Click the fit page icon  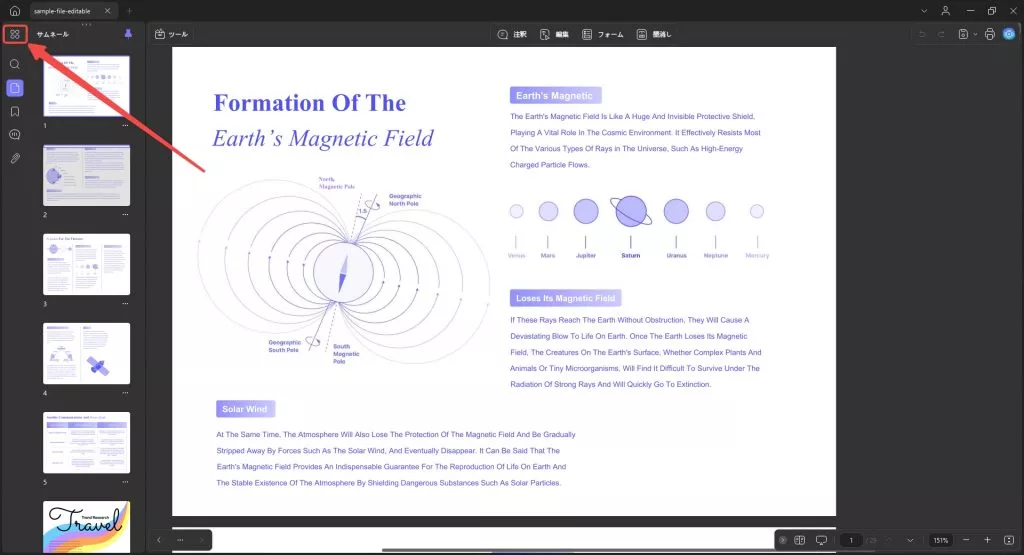click(x=1009, y=540)
